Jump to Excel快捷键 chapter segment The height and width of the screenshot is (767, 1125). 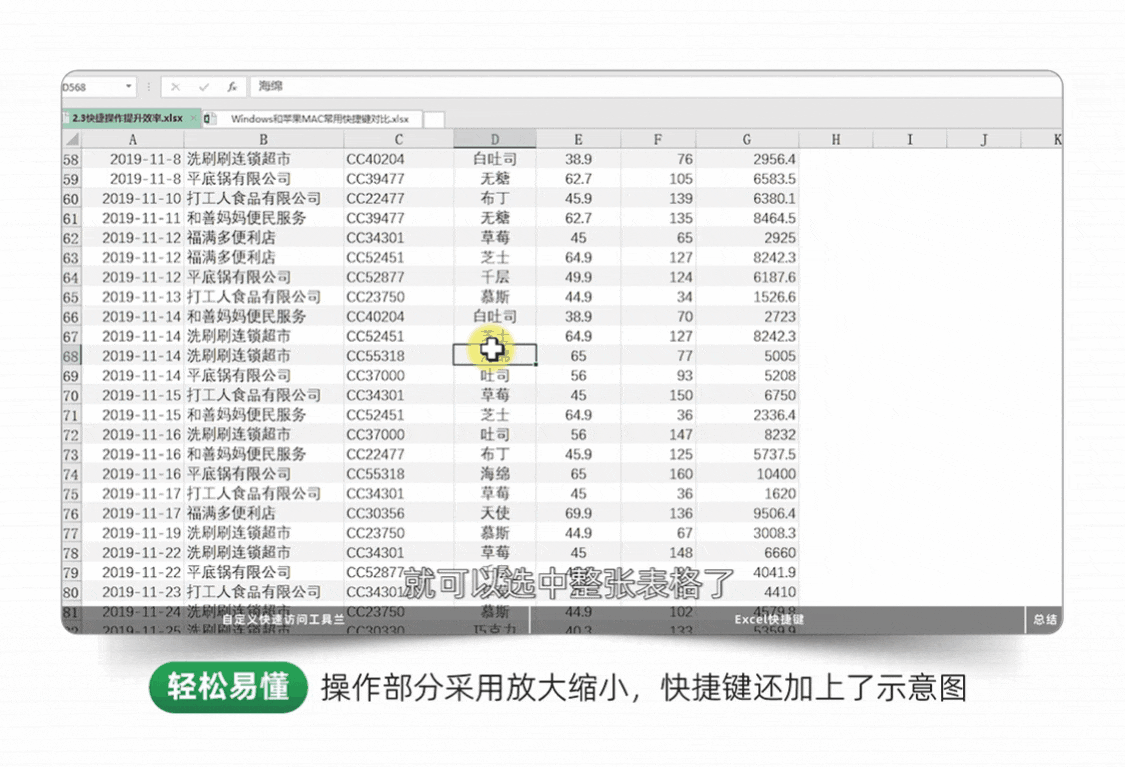click(769, 619)
